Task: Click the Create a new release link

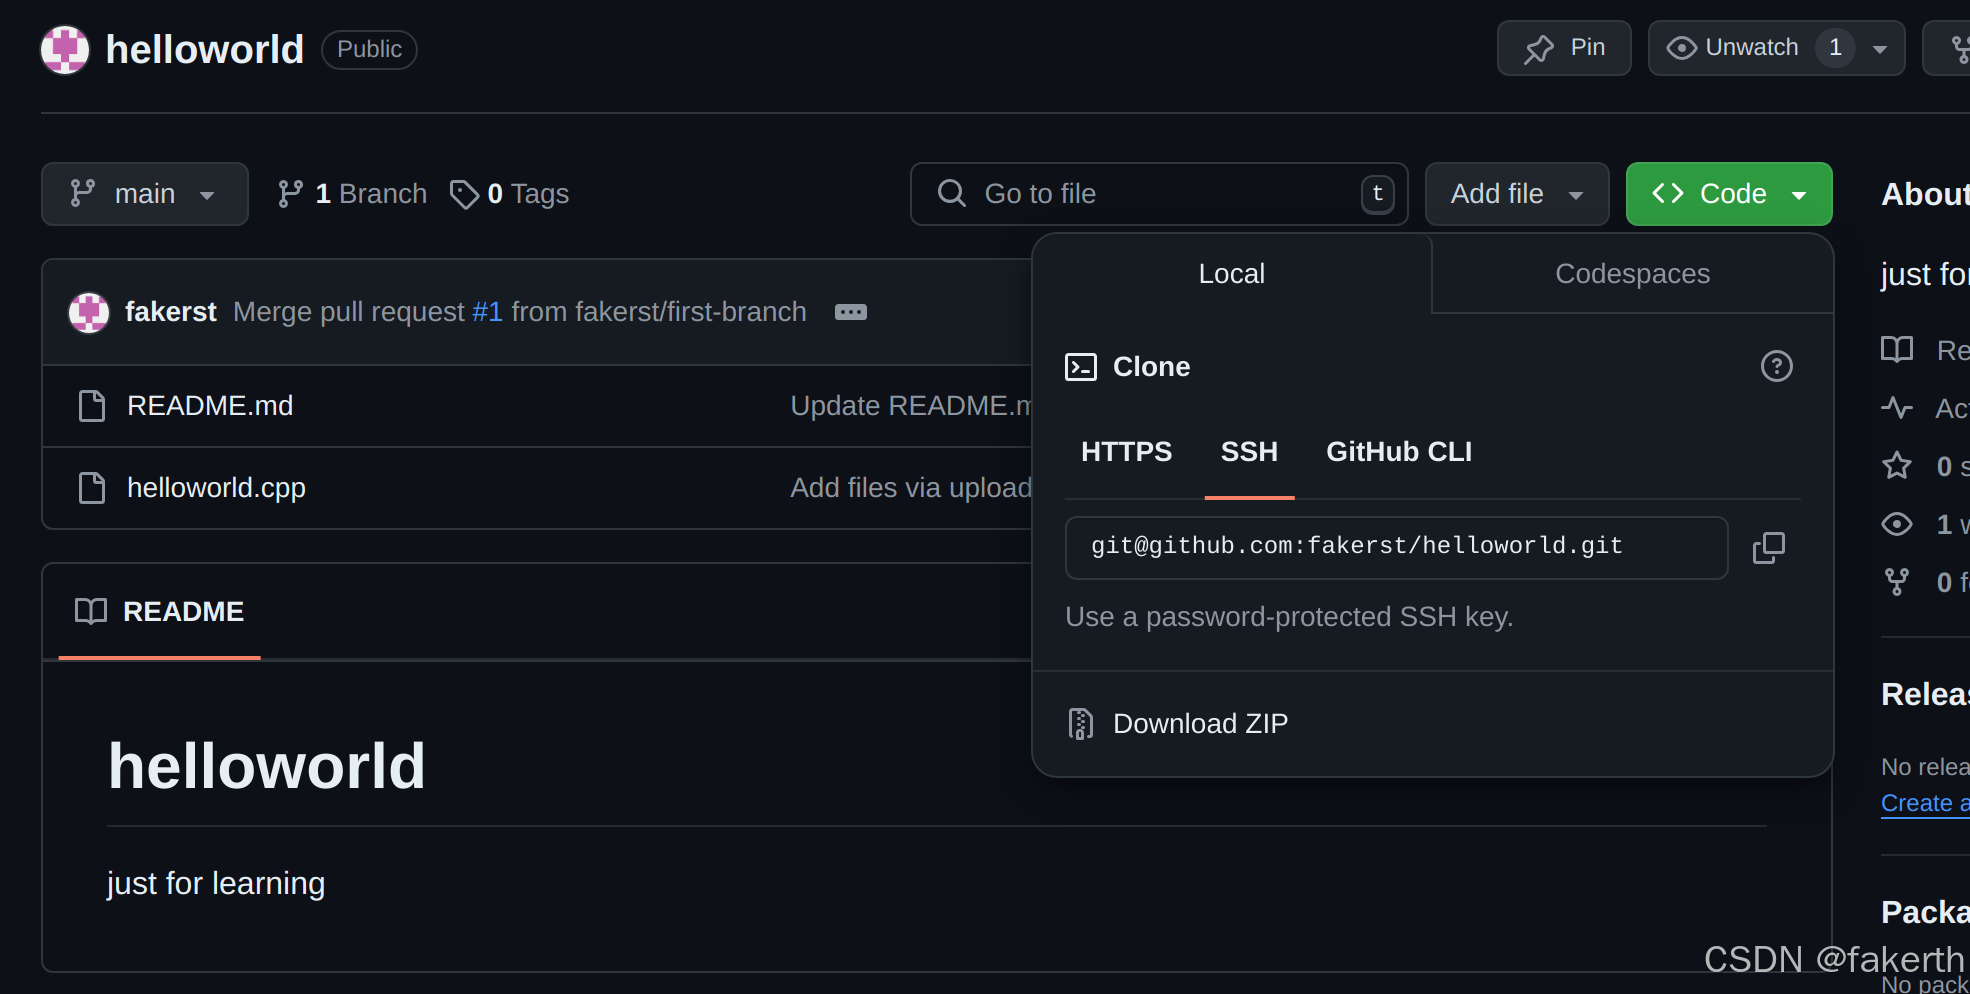Action: pyautogui.click(x=1925, y=803)
